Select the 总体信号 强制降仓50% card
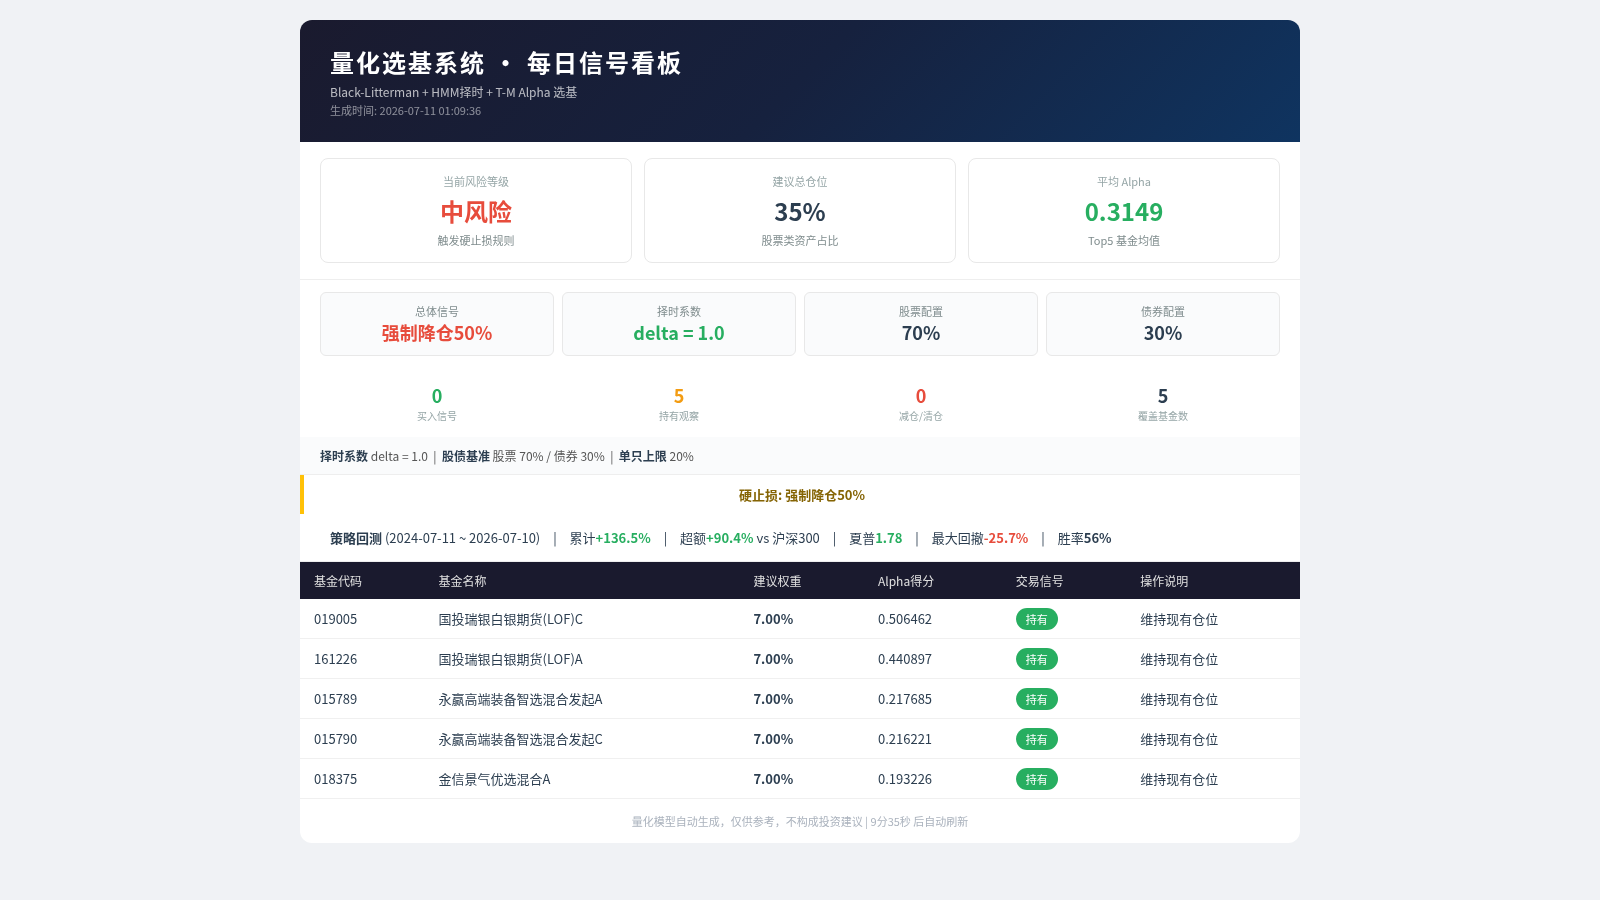Image resolution: width=1600 pixels, height=900 pixels. pyautogui.click(x=437, y=324)
